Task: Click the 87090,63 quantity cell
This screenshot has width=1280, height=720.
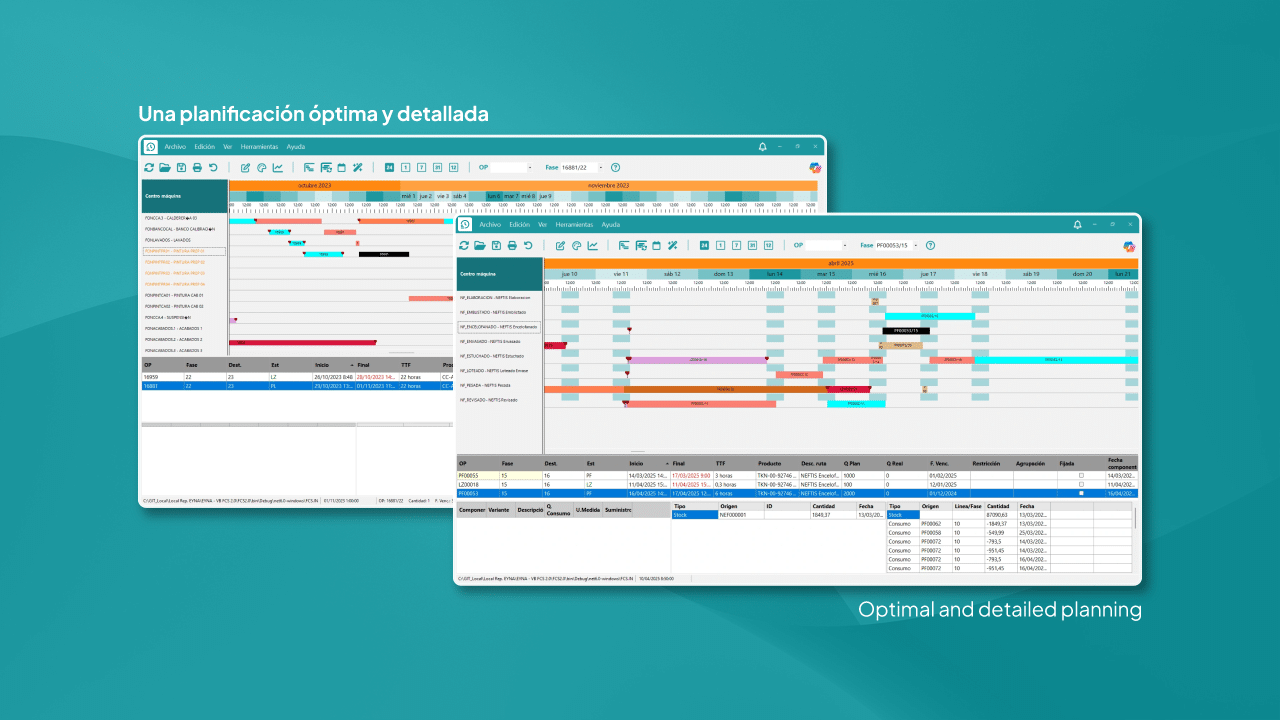Action: coord(999,515)
